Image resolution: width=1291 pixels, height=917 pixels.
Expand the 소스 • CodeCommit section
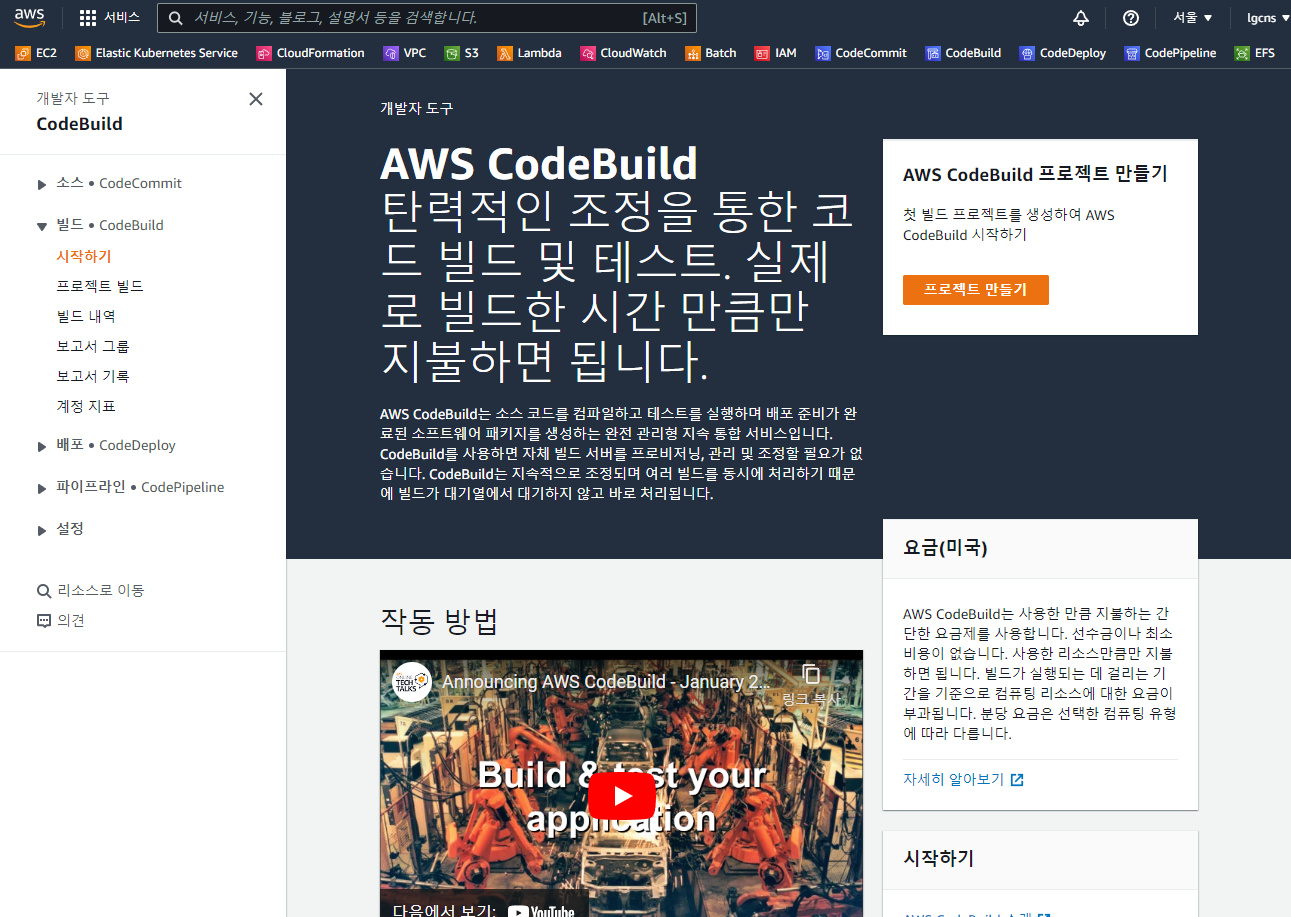click(42, 184)
